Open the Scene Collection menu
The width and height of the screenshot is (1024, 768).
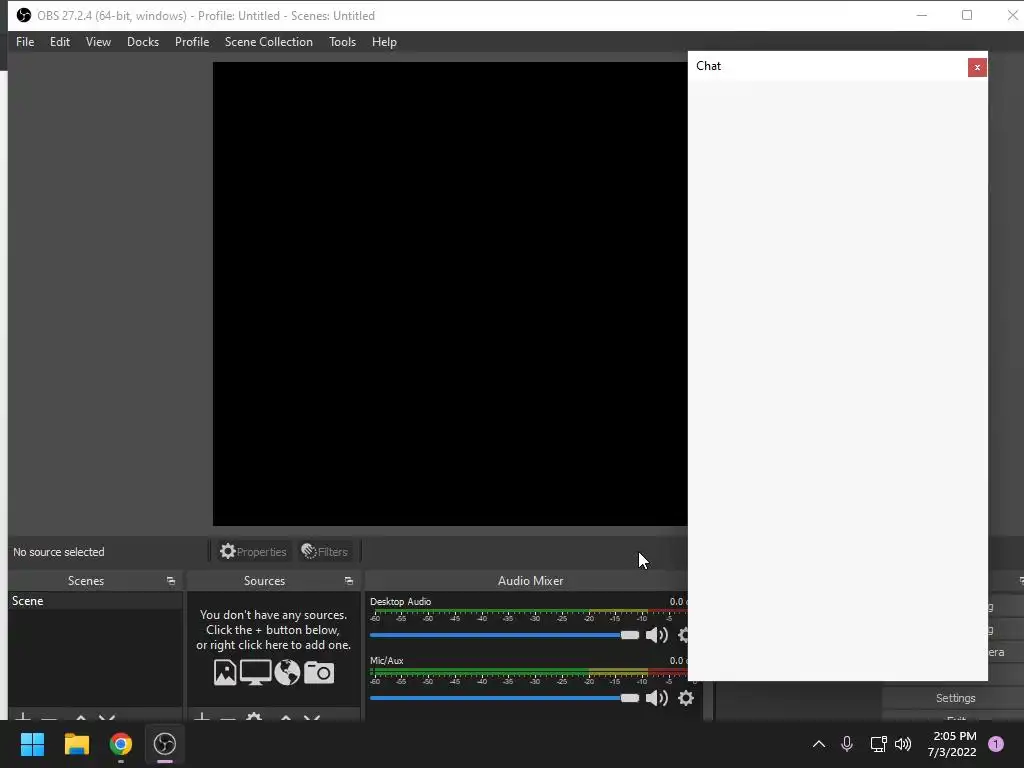point(268,42)
